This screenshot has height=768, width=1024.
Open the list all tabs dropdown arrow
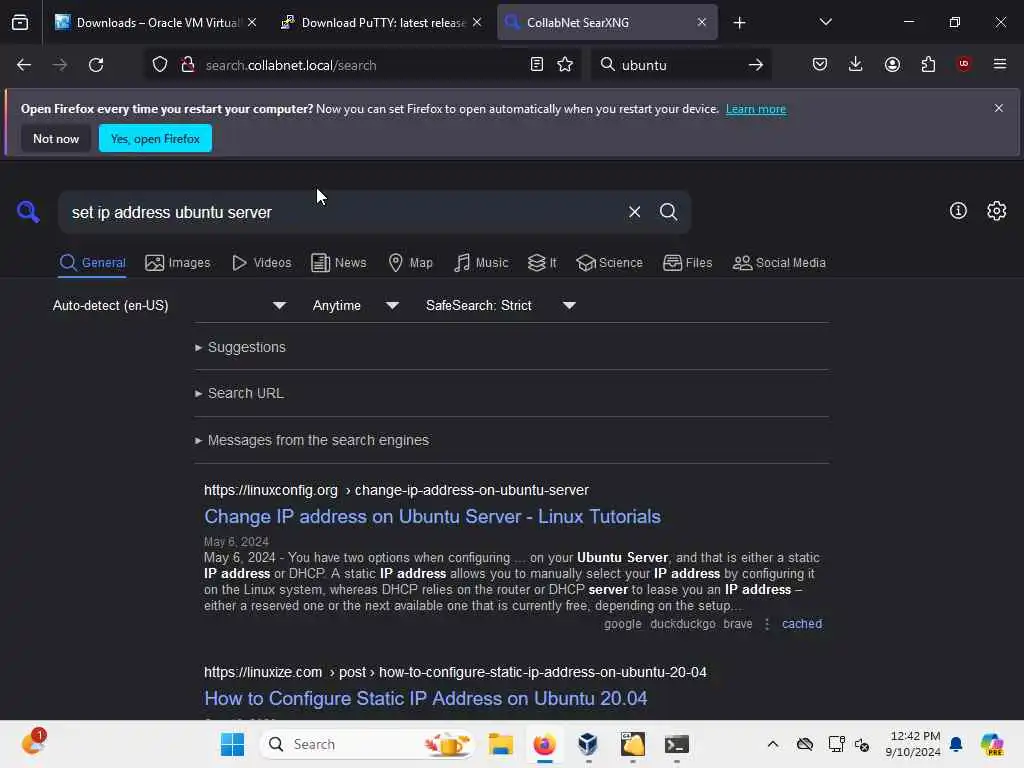[825, 23]
